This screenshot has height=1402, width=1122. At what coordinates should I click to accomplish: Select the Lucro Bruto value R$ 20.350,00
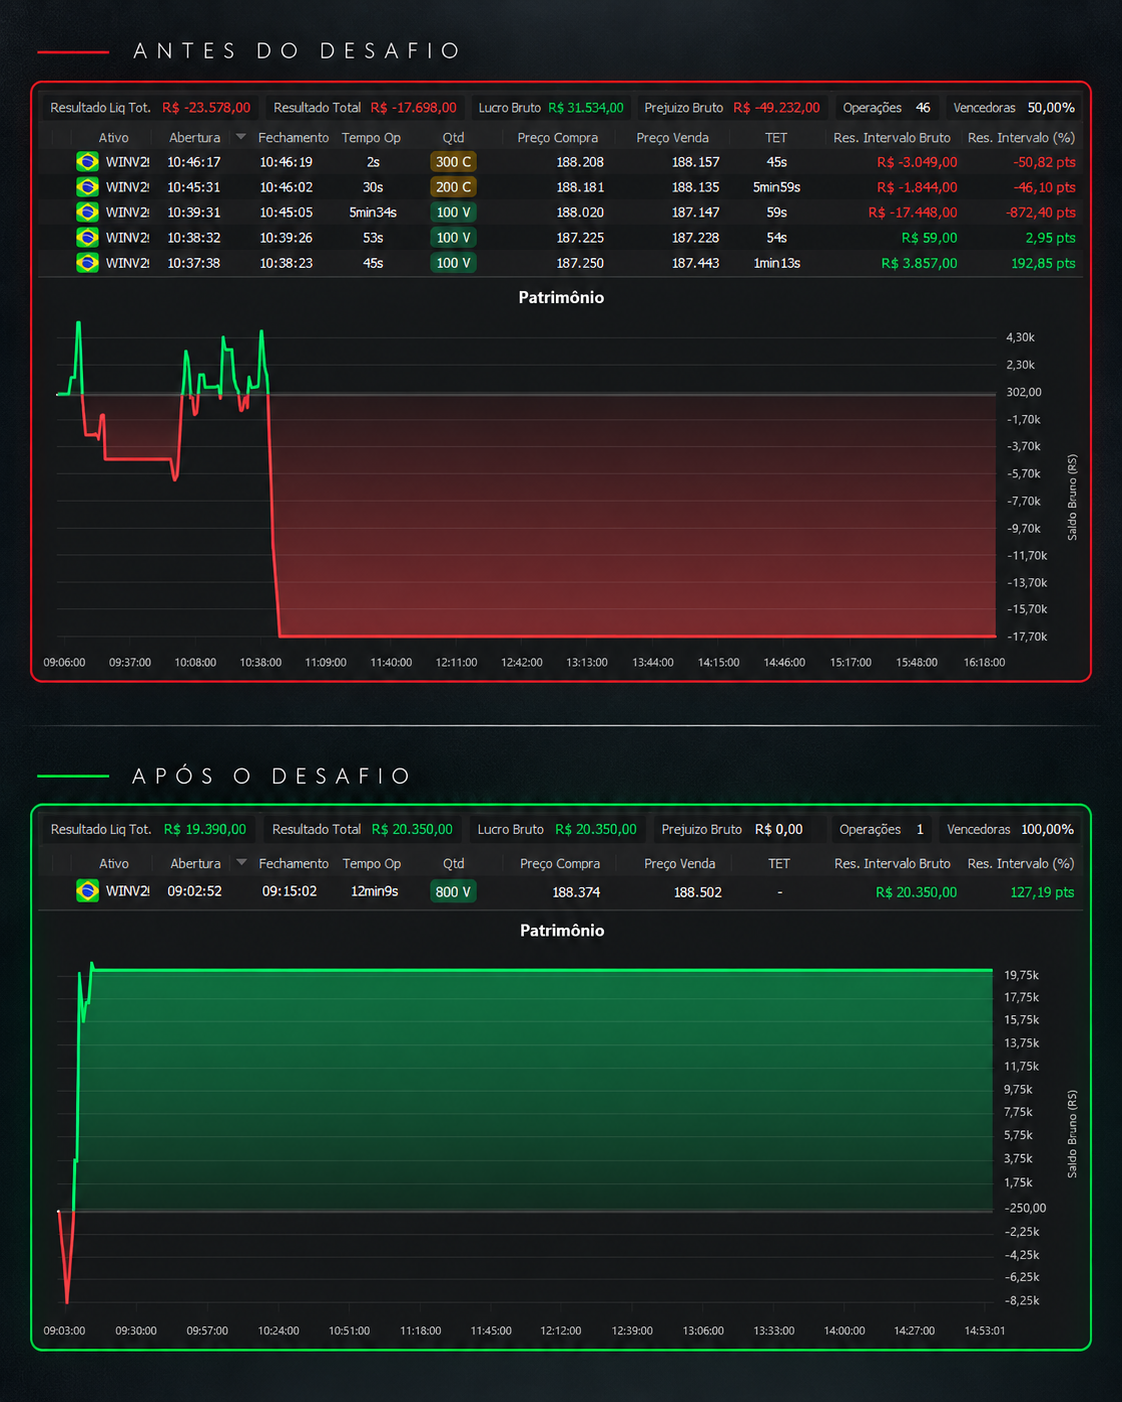click(596, 829)
